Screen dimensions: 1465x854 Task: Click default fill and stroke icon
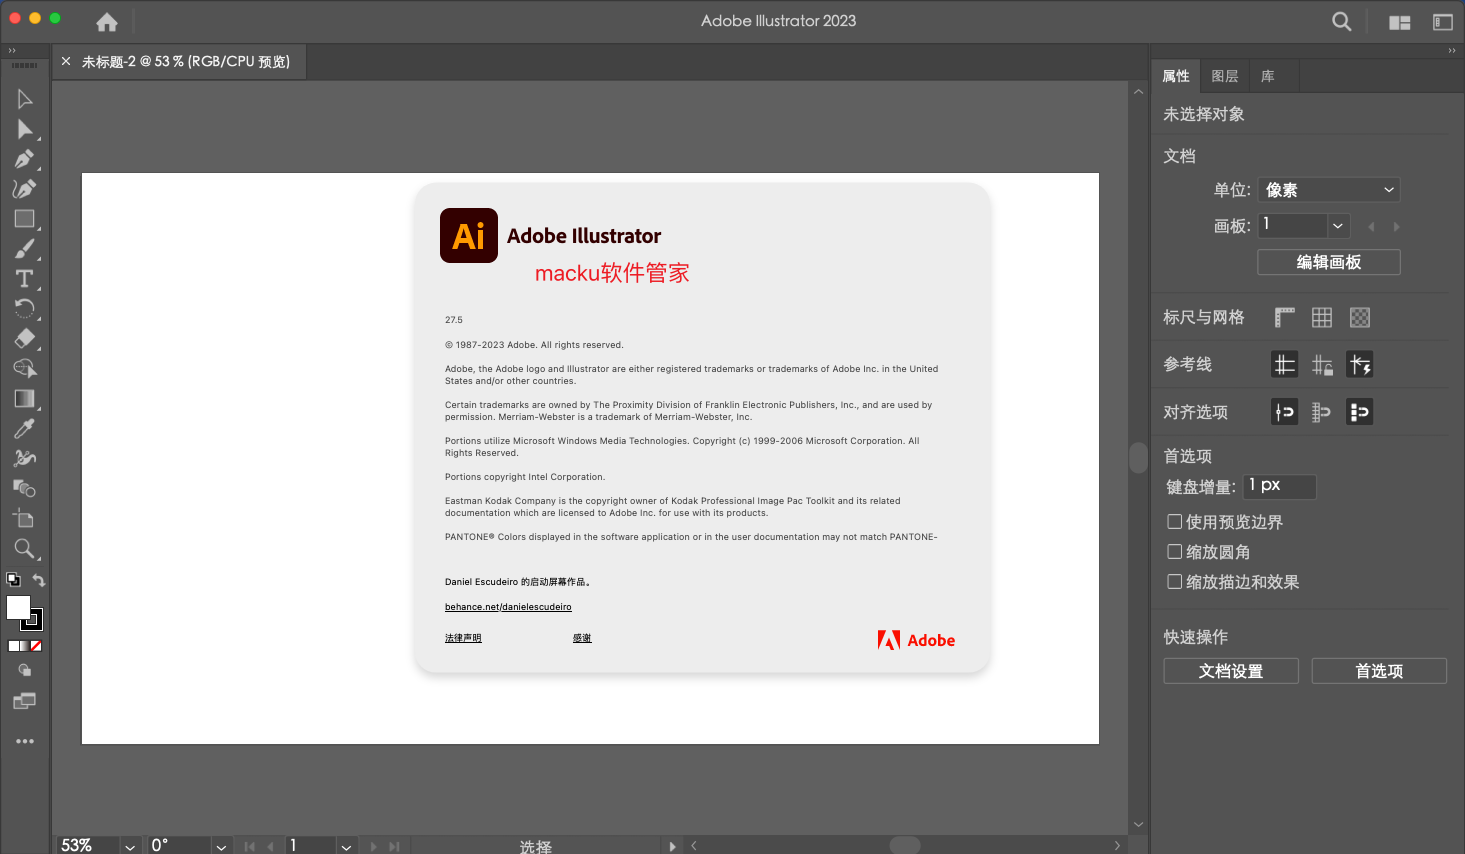point(14,579)
